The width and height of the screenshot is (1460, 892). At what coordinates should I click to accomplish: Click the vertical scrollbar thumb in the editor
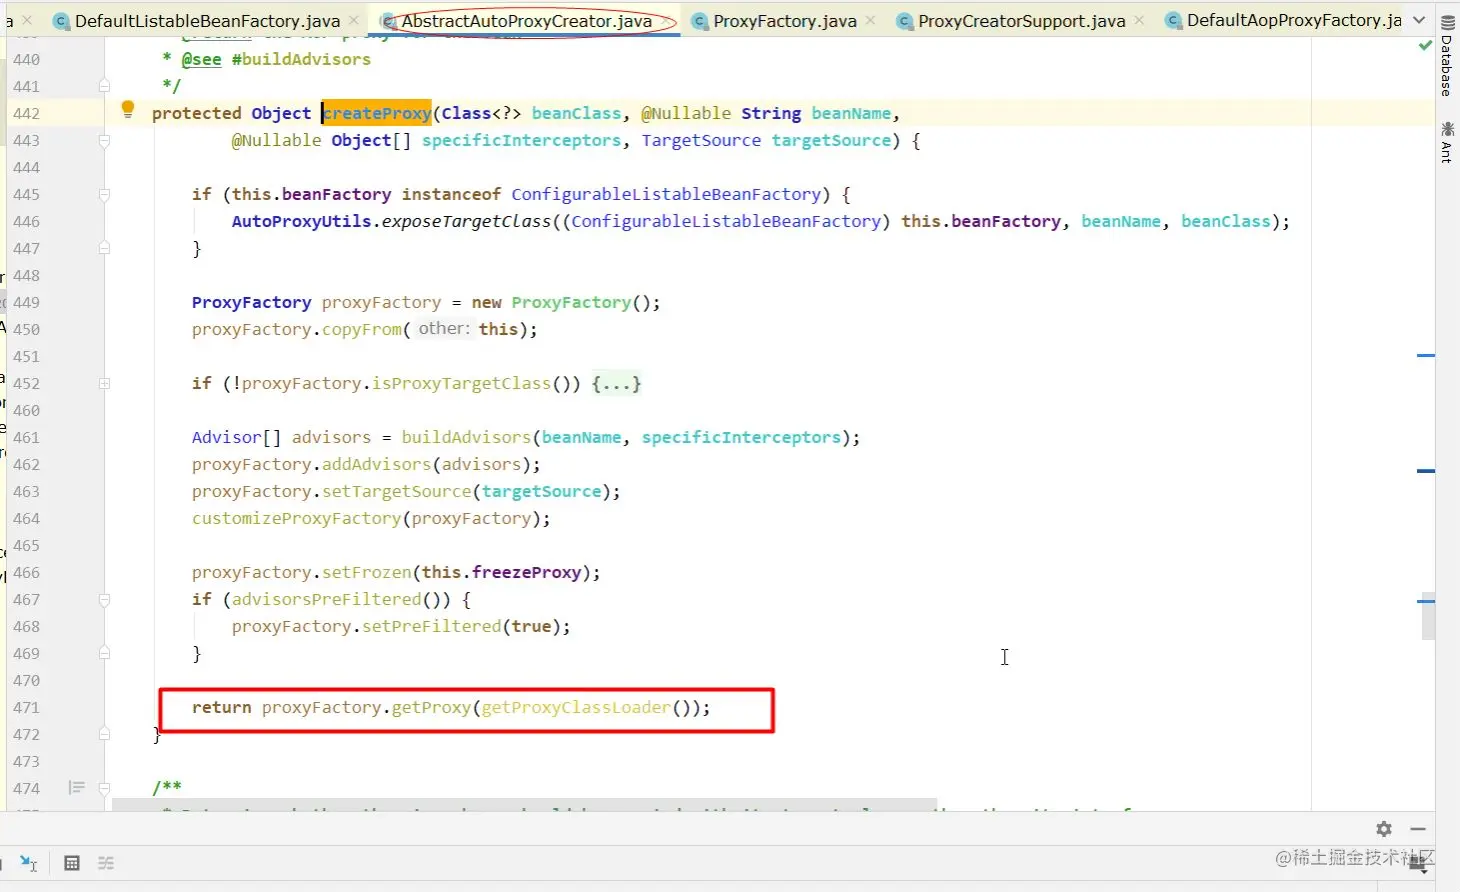coord(1428,616)
